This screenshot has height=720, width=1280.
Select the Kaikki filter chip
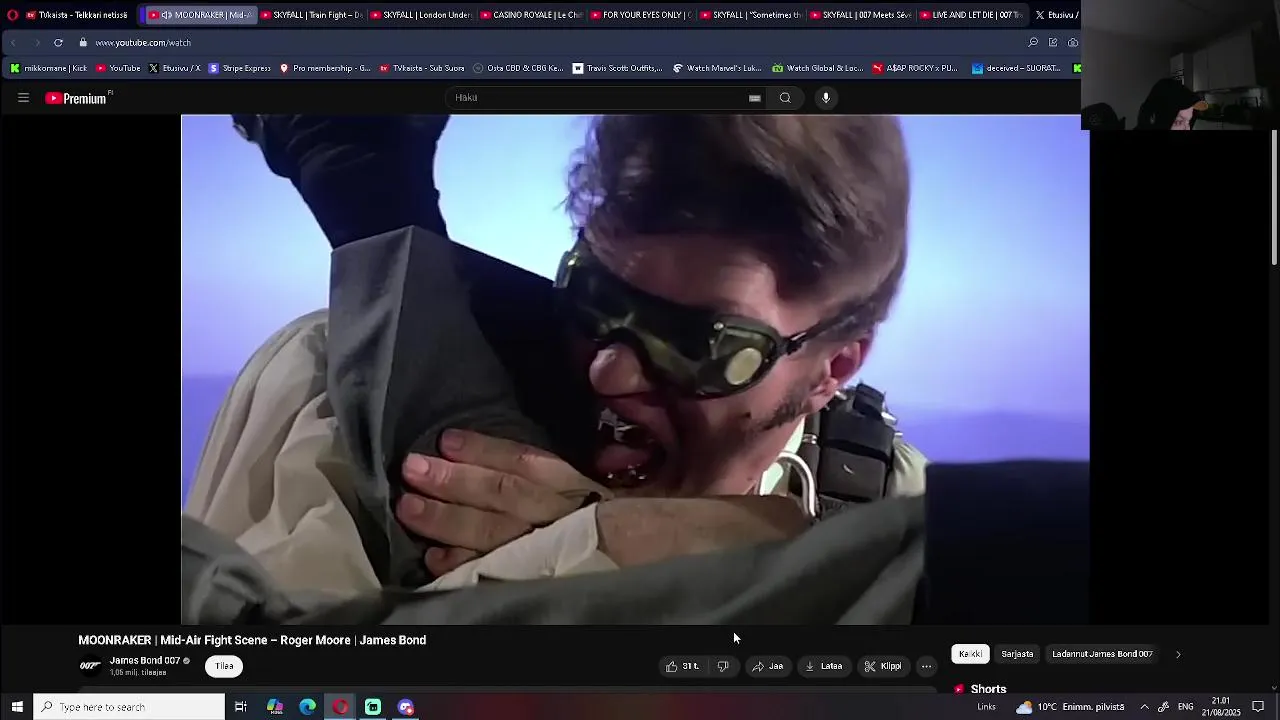coord(970,654)
